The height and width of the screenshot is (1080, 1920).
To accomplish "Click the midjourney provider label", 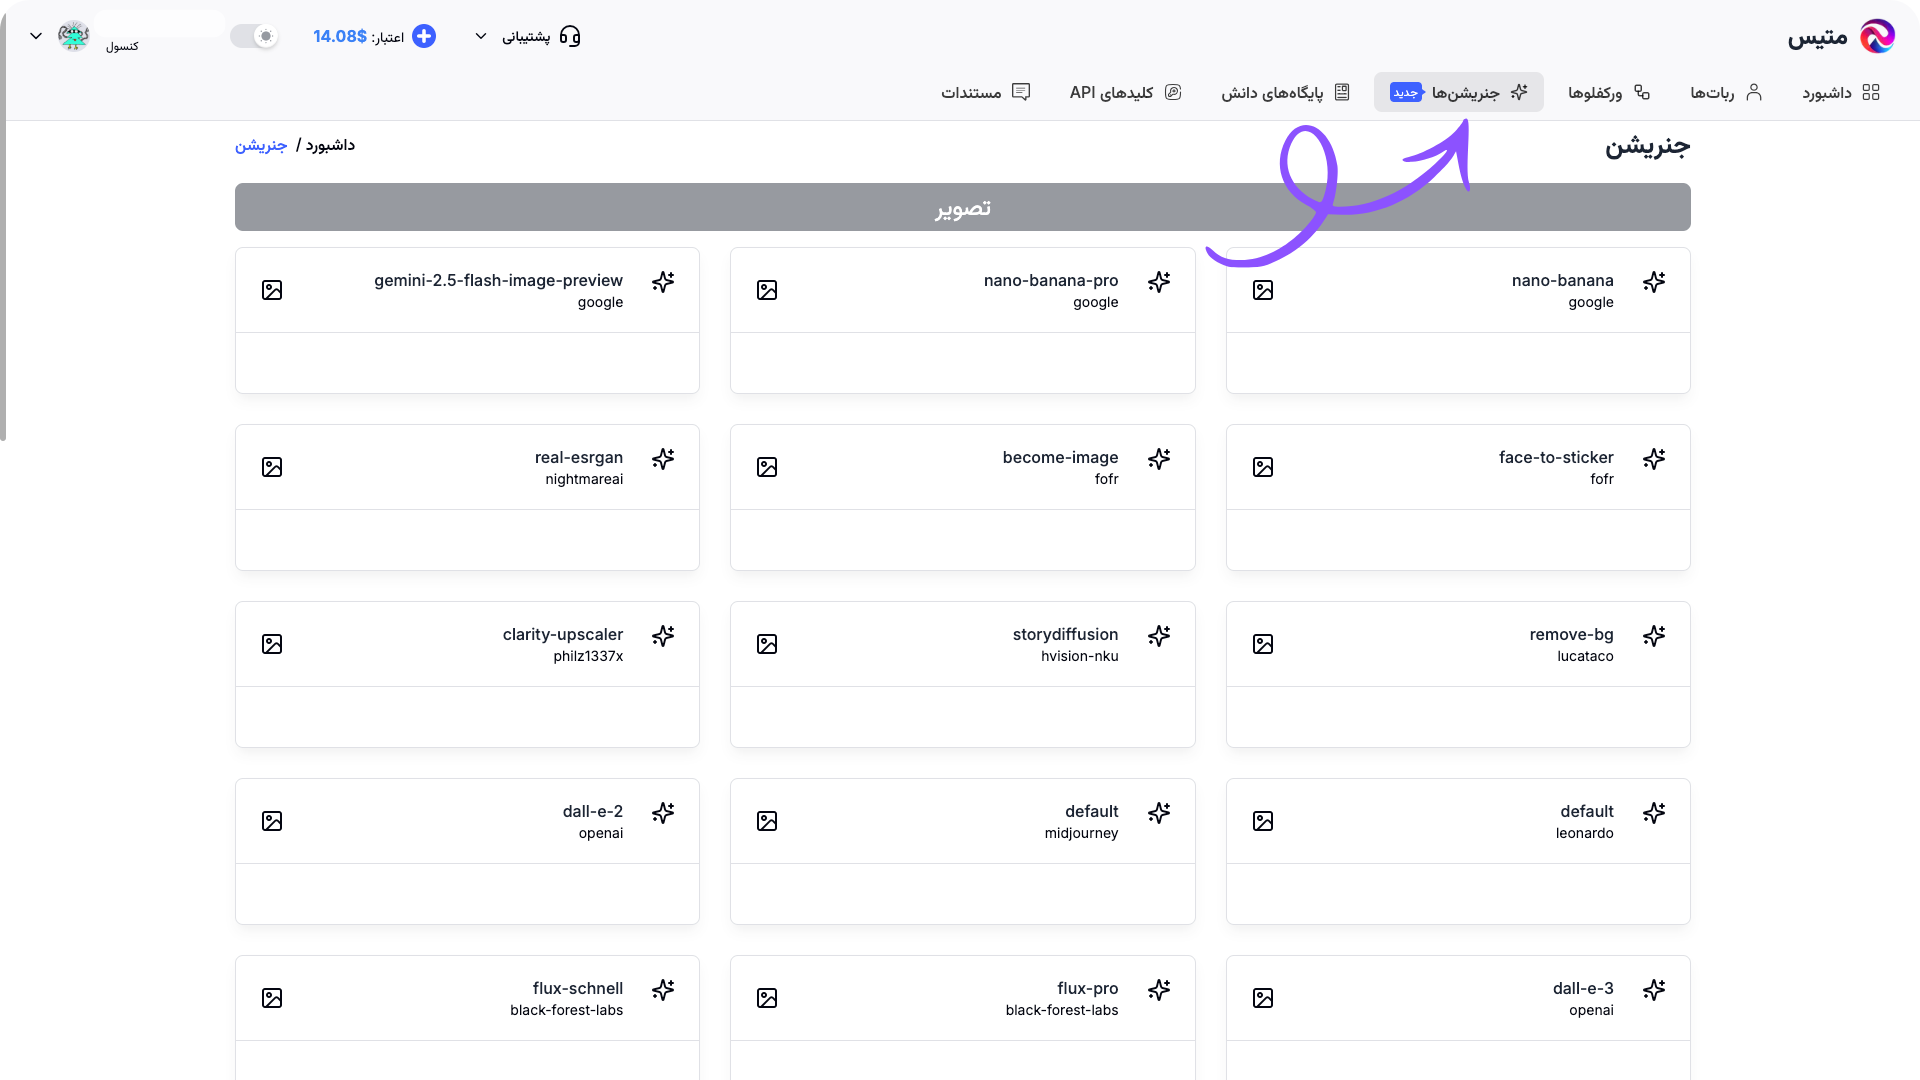I will point(1082,833).
